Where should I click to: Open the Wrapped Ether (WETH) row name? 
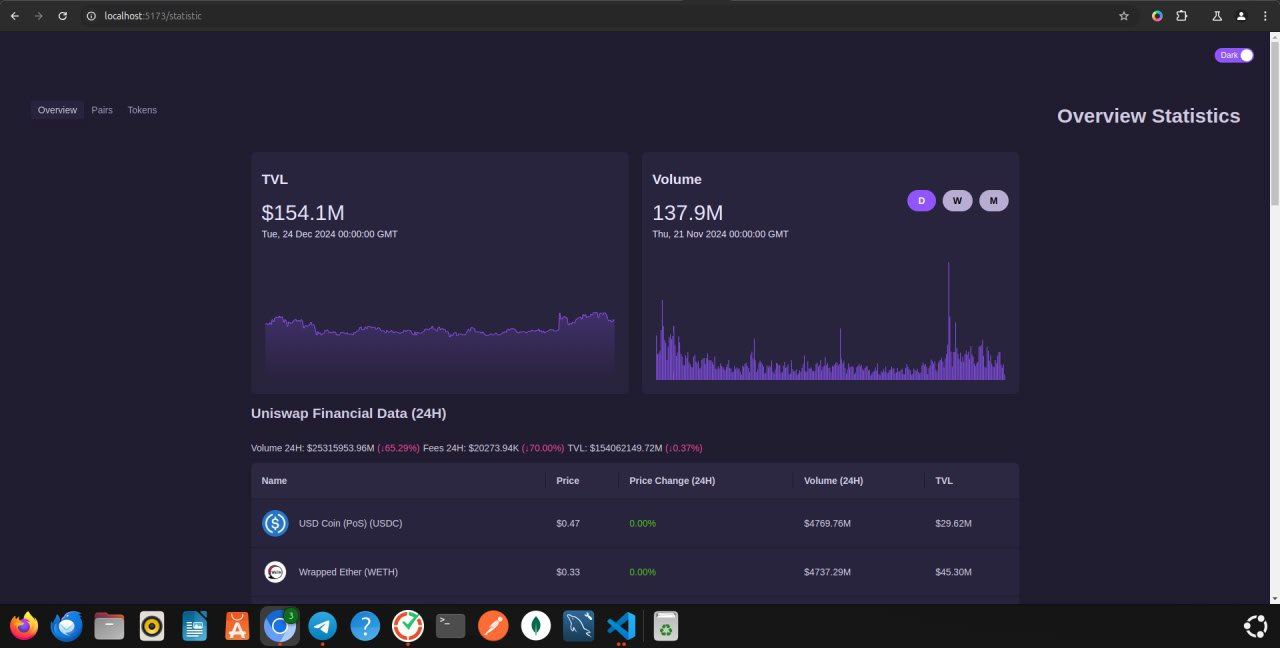[x=348, y=572]
